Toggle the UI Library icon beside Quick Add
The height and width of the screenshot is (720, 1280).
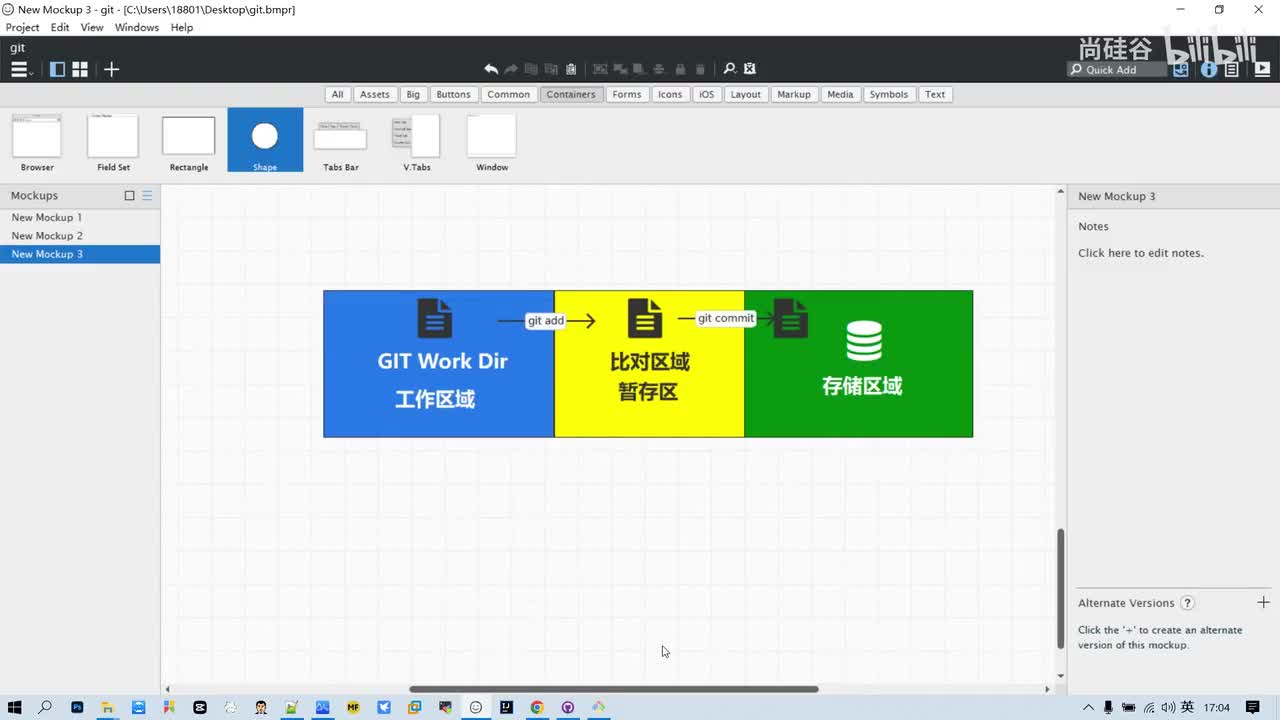click(x=1182, y=69)
